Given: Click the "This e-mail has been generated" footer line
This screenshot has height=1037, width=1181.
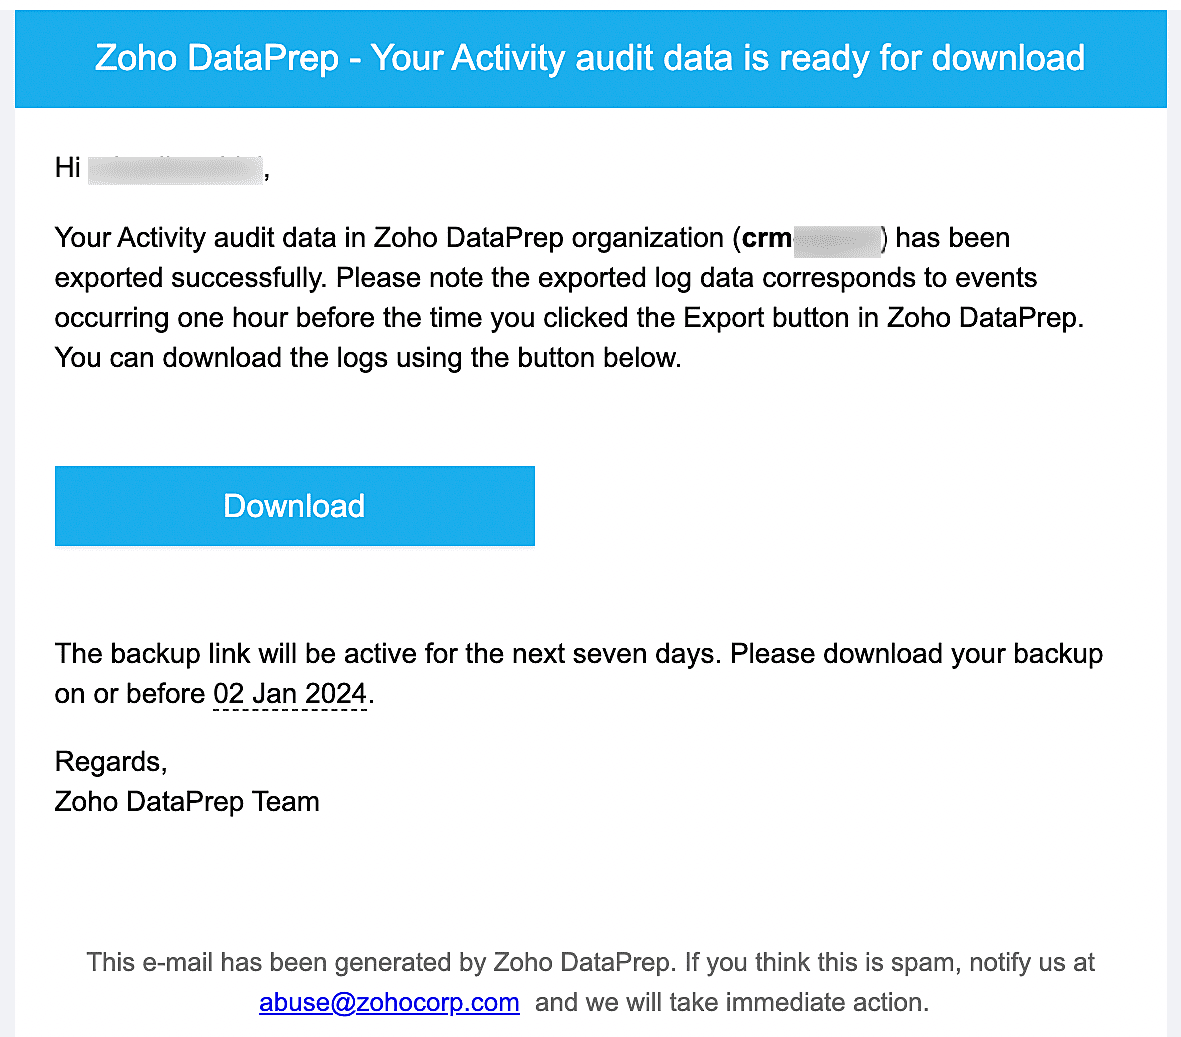Looking at the screenshot, I should [x=590, y=962].
